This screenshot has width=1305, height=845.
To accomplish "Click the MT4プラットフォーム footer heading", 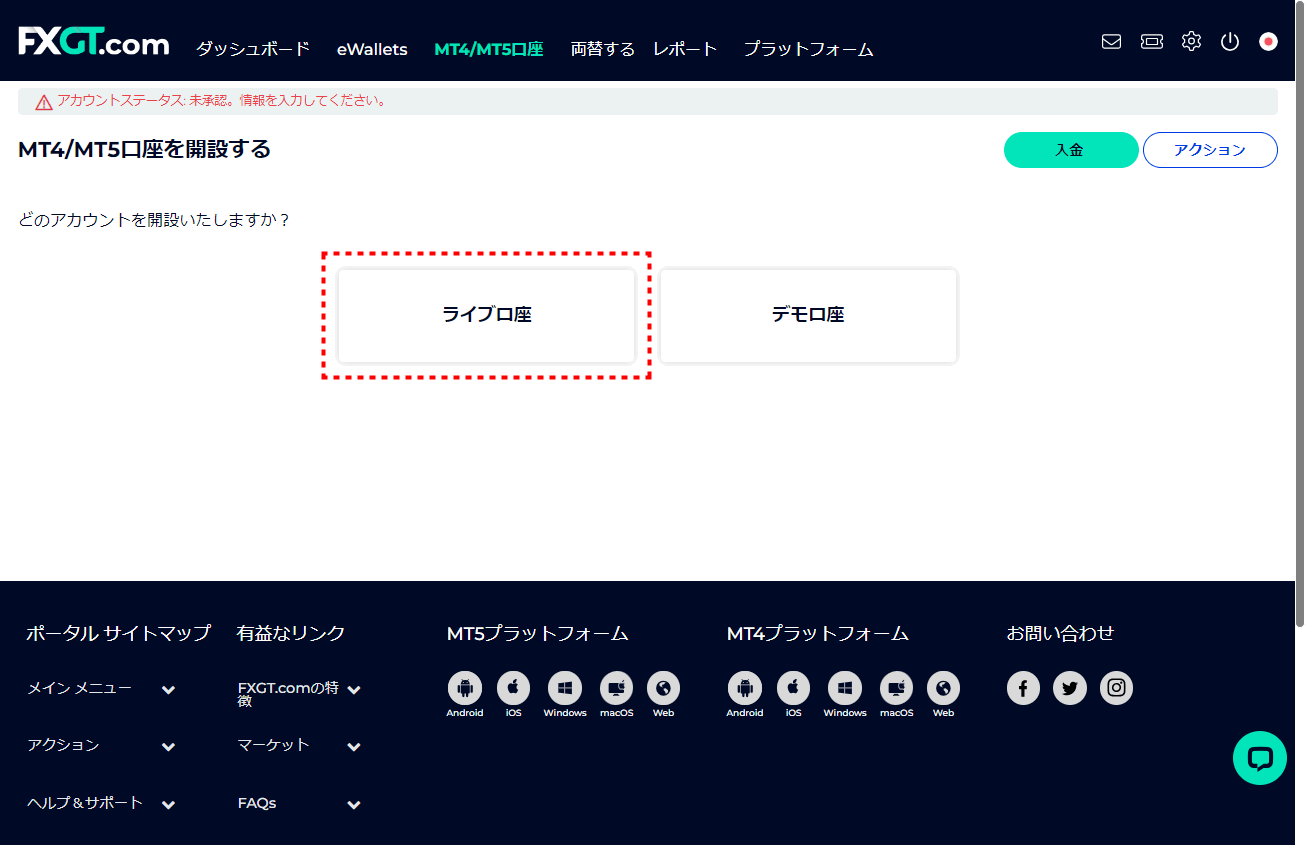I will [x=818, y=634].
